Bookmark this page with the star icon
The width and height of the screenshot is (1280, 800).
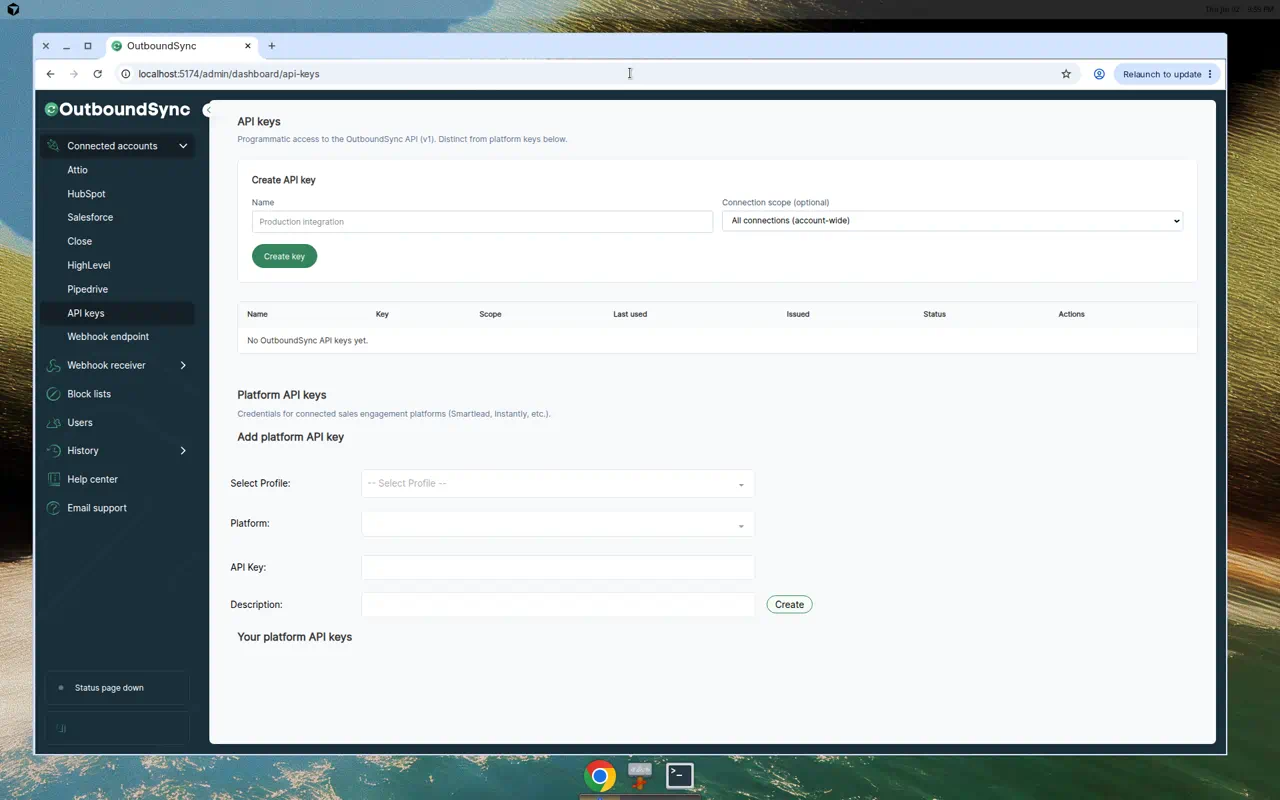click(1066, 74)
